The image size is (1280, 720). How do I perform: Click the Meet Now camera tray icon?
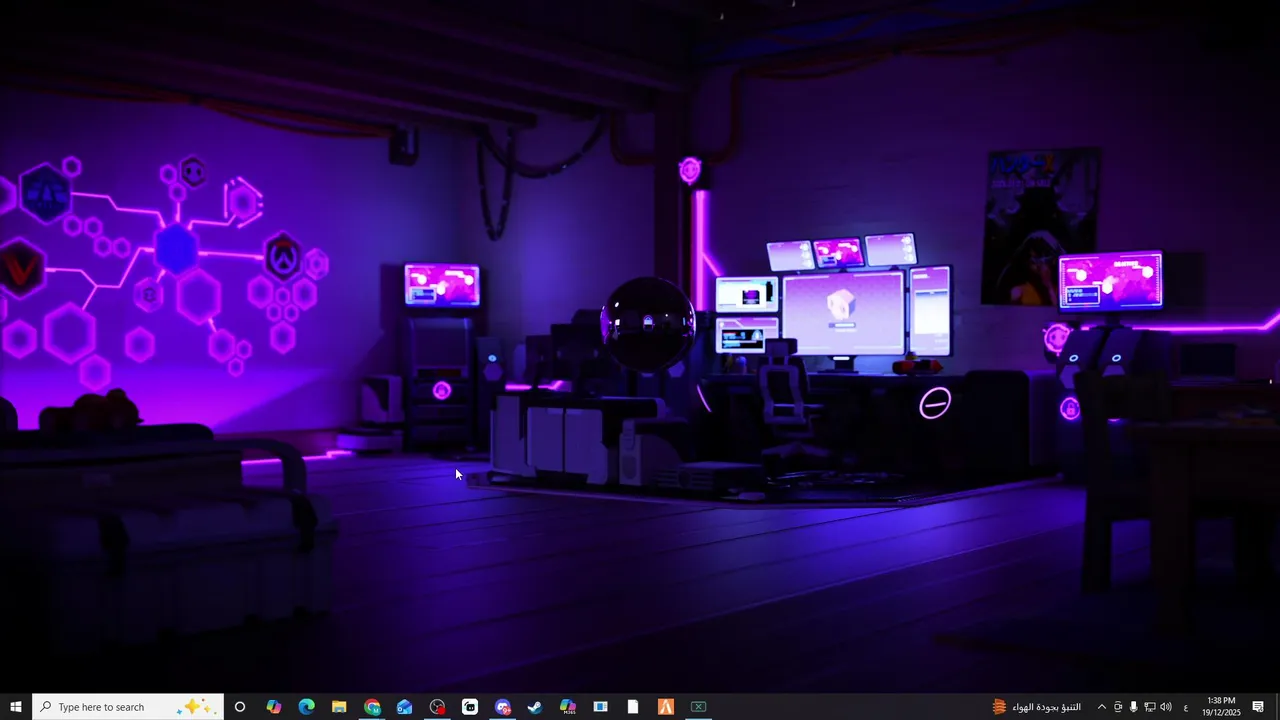[1118, 707]
